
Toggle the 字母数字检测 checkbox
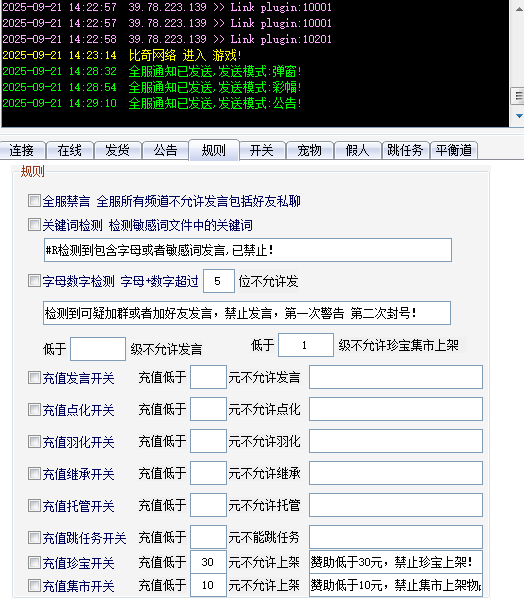pyautogui.click(x=34, y=281)
